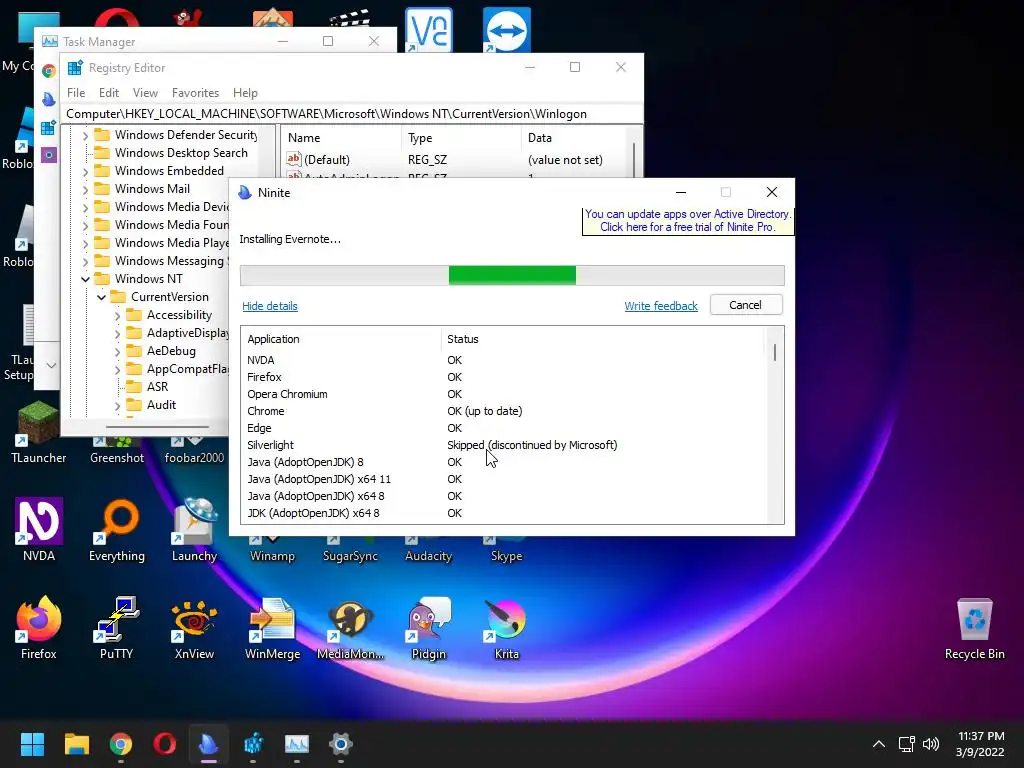Screen dimensions: 1024x768
Task: Open Pidgin from the desktop
Action: 428,627
